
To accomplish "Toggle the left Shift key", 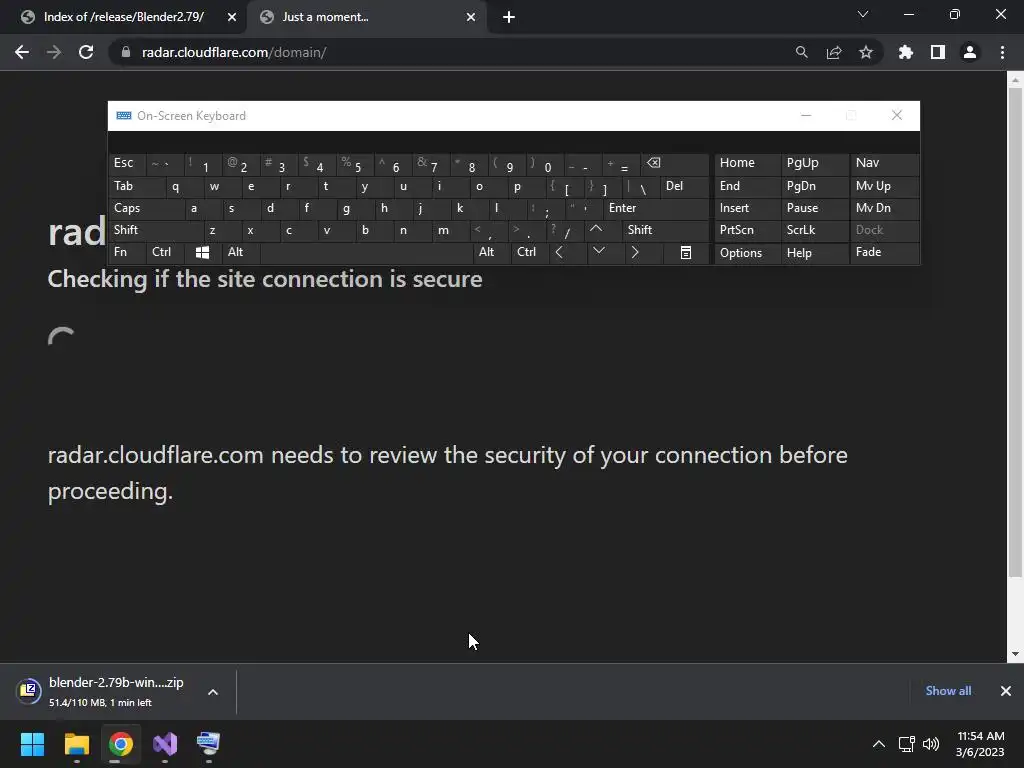I will pos(155,230).
